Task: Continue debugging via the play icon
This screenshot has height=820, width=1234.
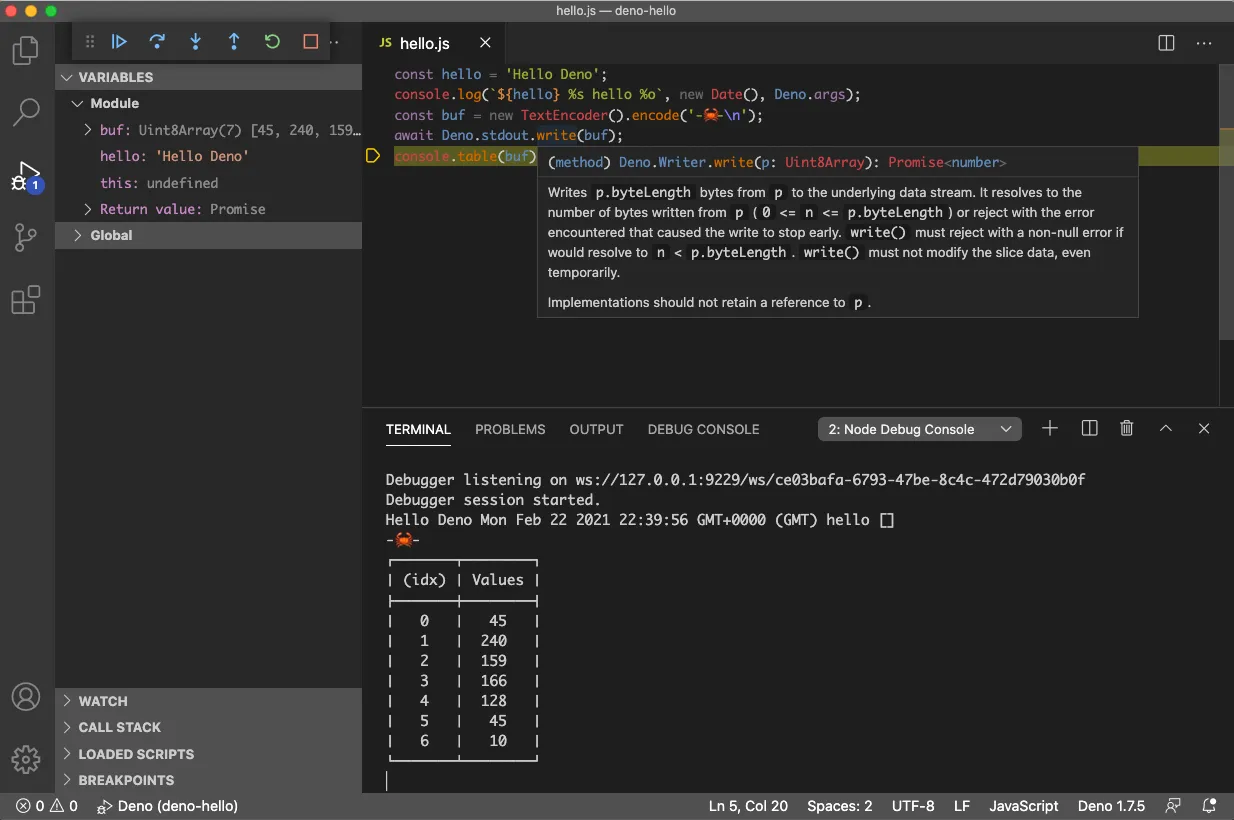Action: point(119,42)
